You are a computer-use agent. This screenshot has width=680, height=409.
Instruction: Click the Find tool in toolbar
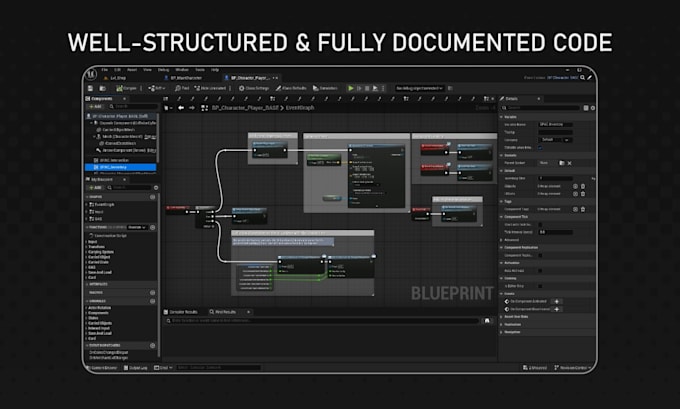tap(182, 88)
